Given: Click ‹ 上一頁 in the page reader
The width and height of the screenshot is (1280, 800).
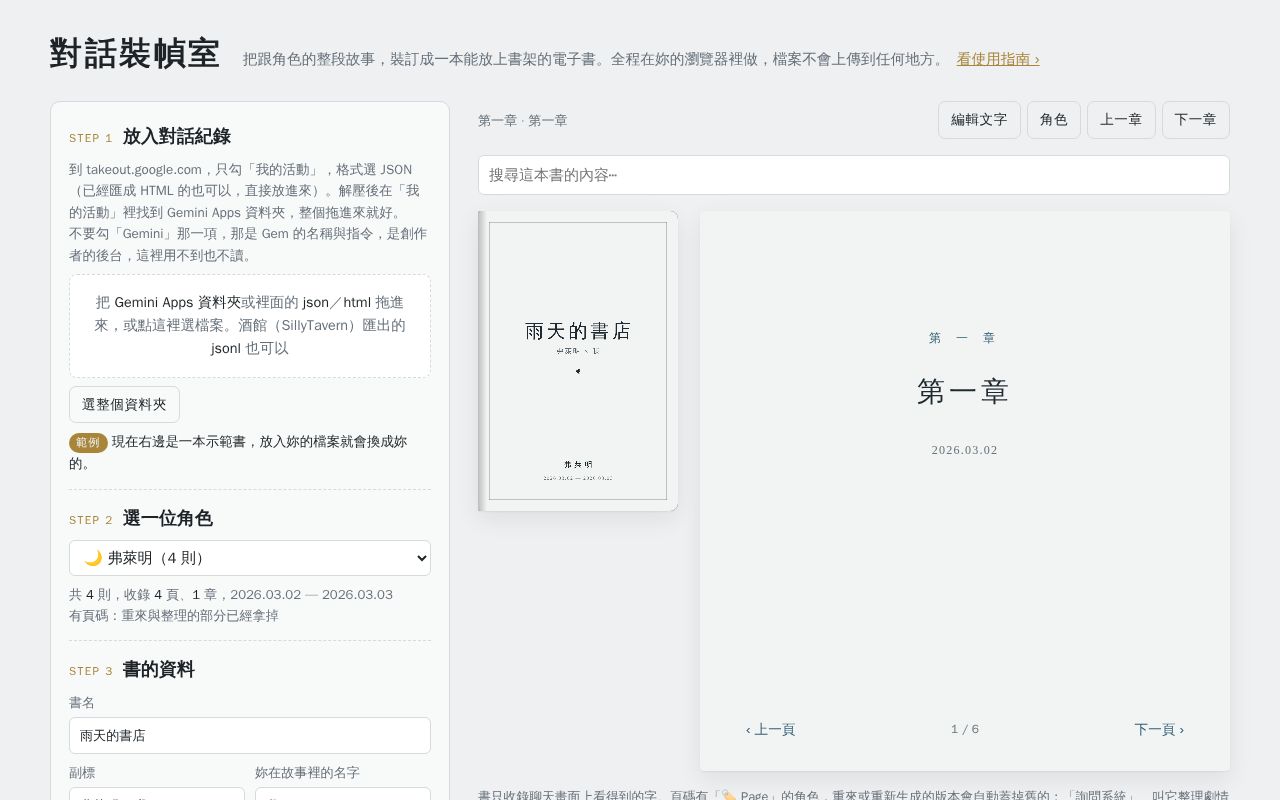Looking at the screenshot, I should (770, 730).
